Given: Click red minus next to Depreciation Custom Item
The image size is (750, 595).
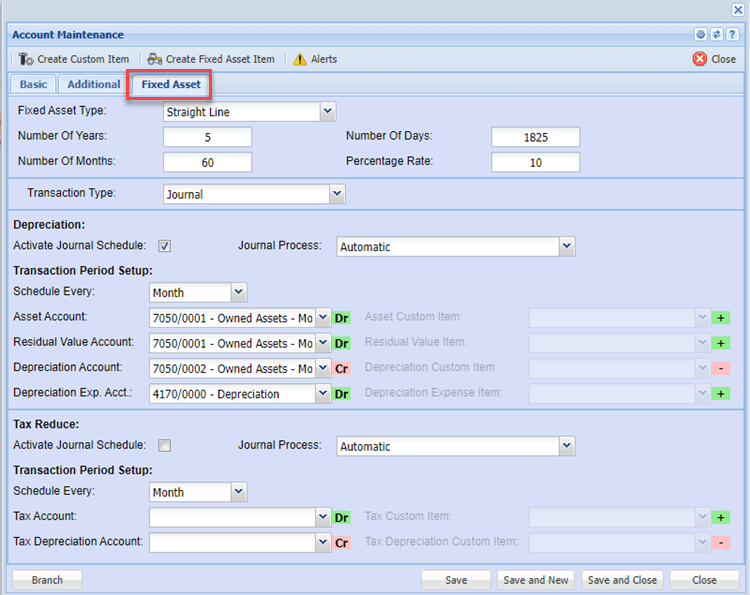Looking at the screenshot, I should pos(720,368).
